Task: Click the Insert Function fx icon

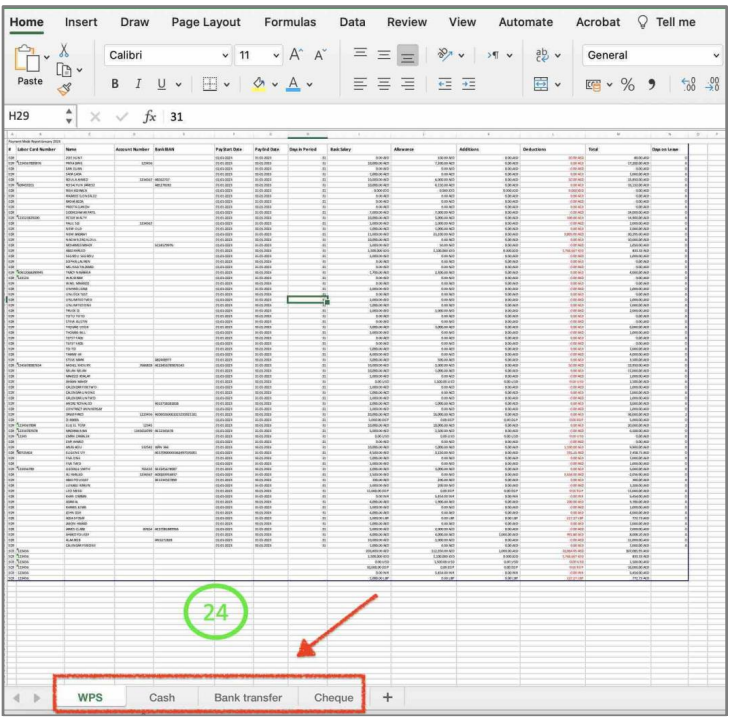Action: (x=150, y=117)
